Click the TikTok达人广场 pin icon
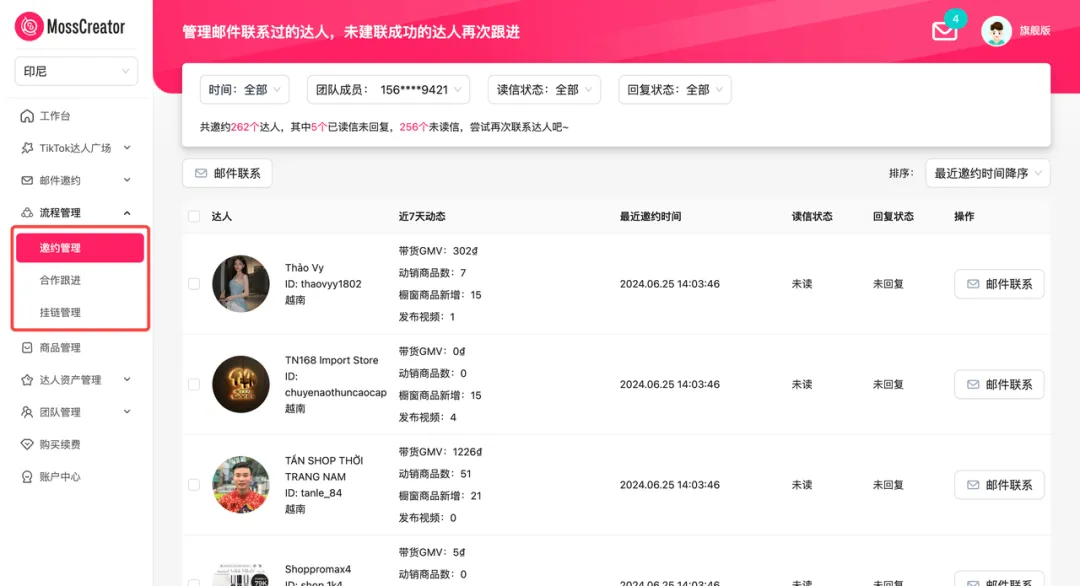Viewport: 1080px width, 586px height. tap(27, 148)
